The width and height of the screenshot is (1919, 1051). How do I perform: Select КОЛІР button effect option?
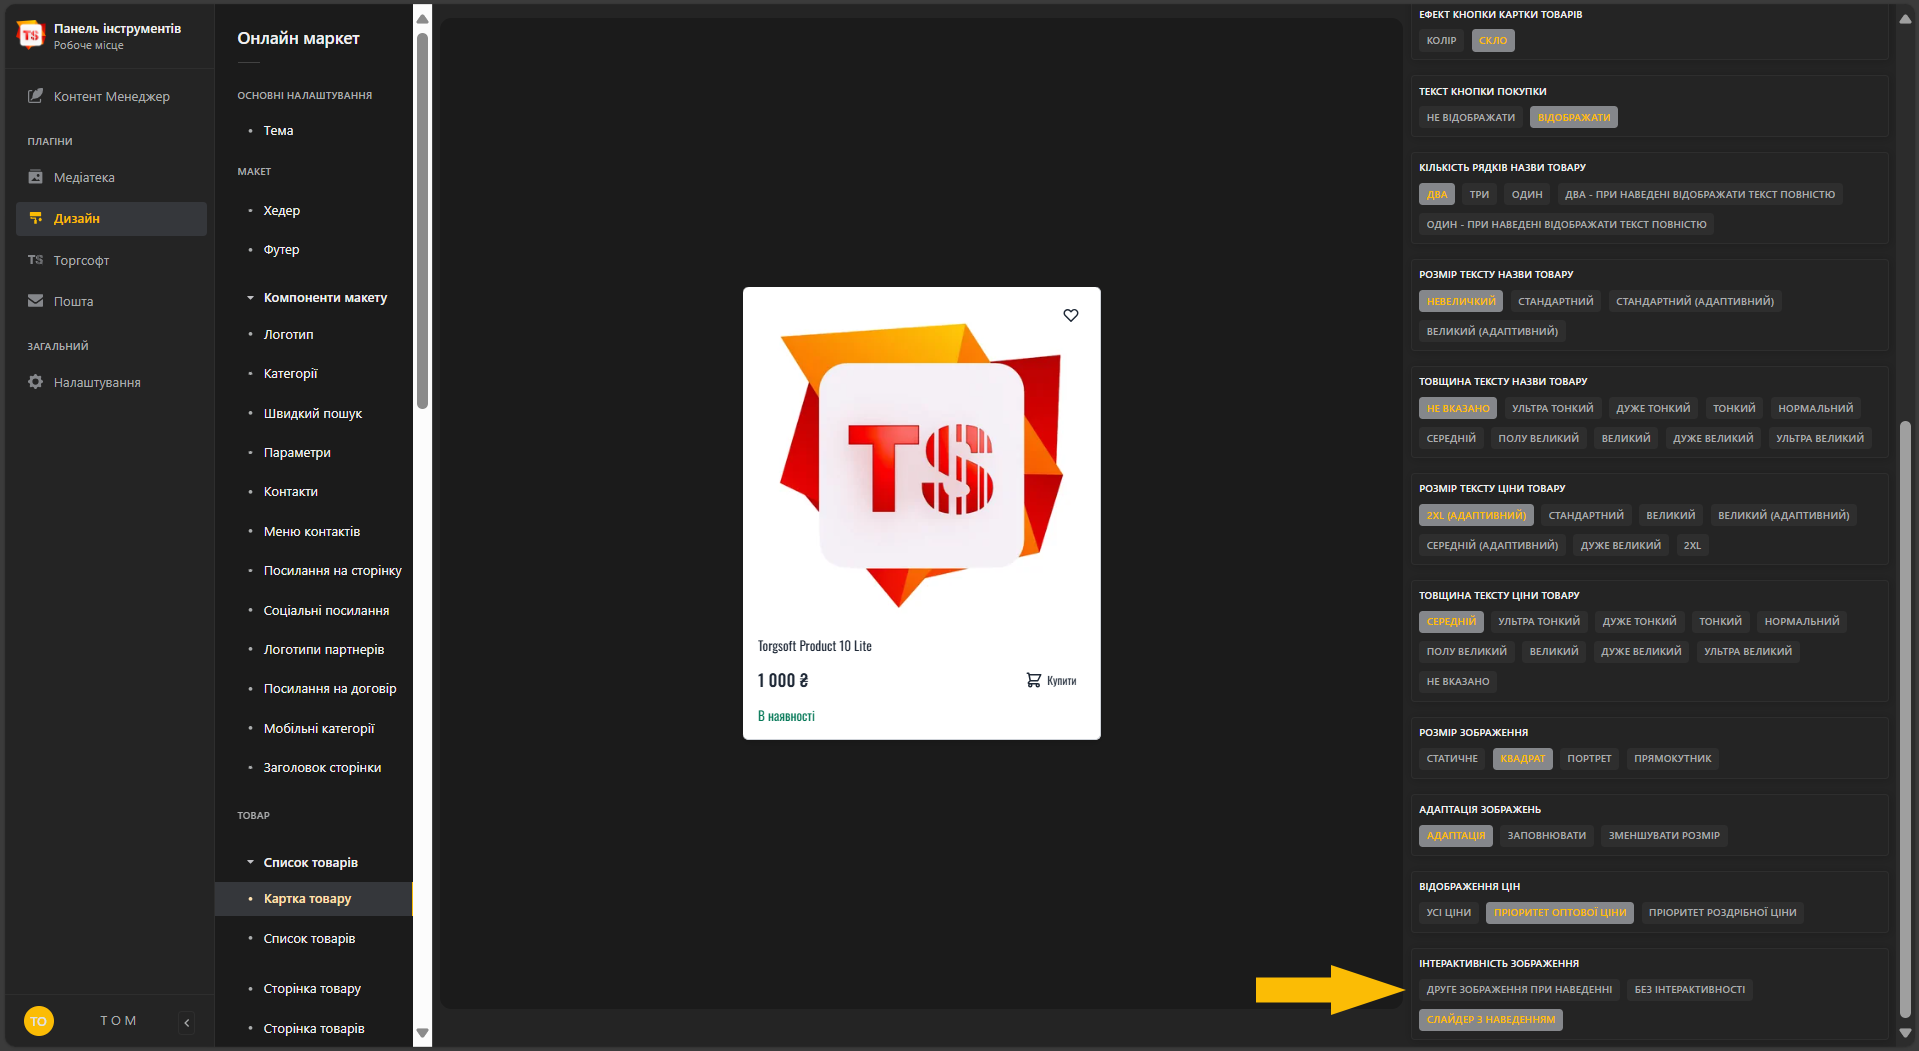tap(1441, 41)
